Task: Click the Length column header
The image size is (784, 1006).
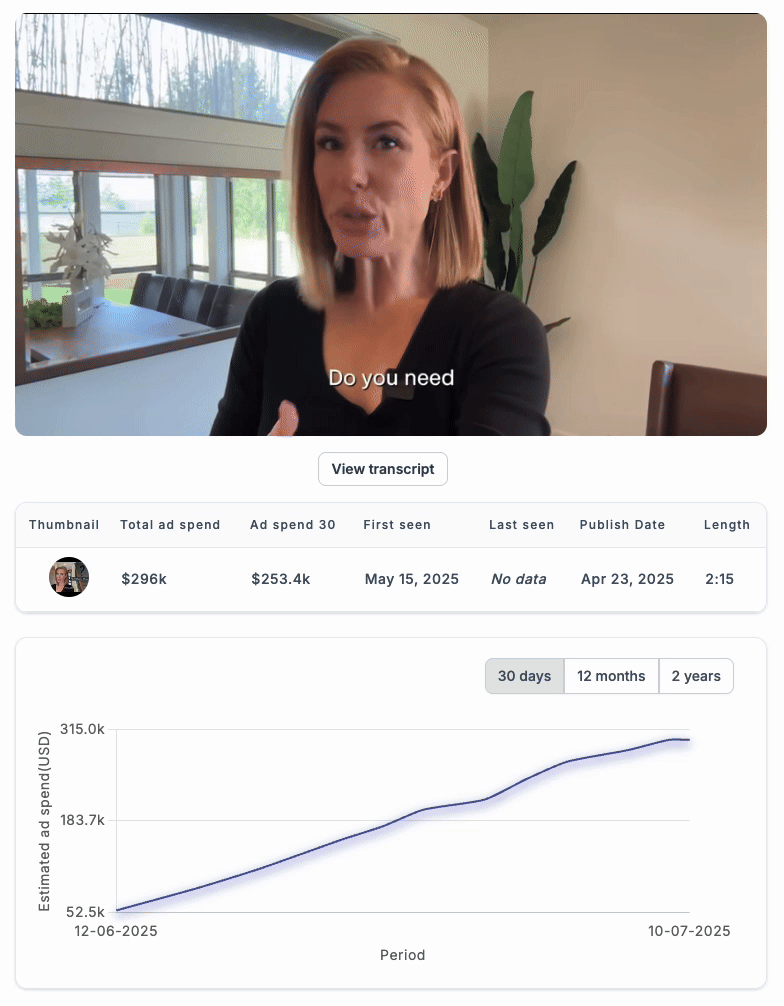Action: [x=726, y=525]
